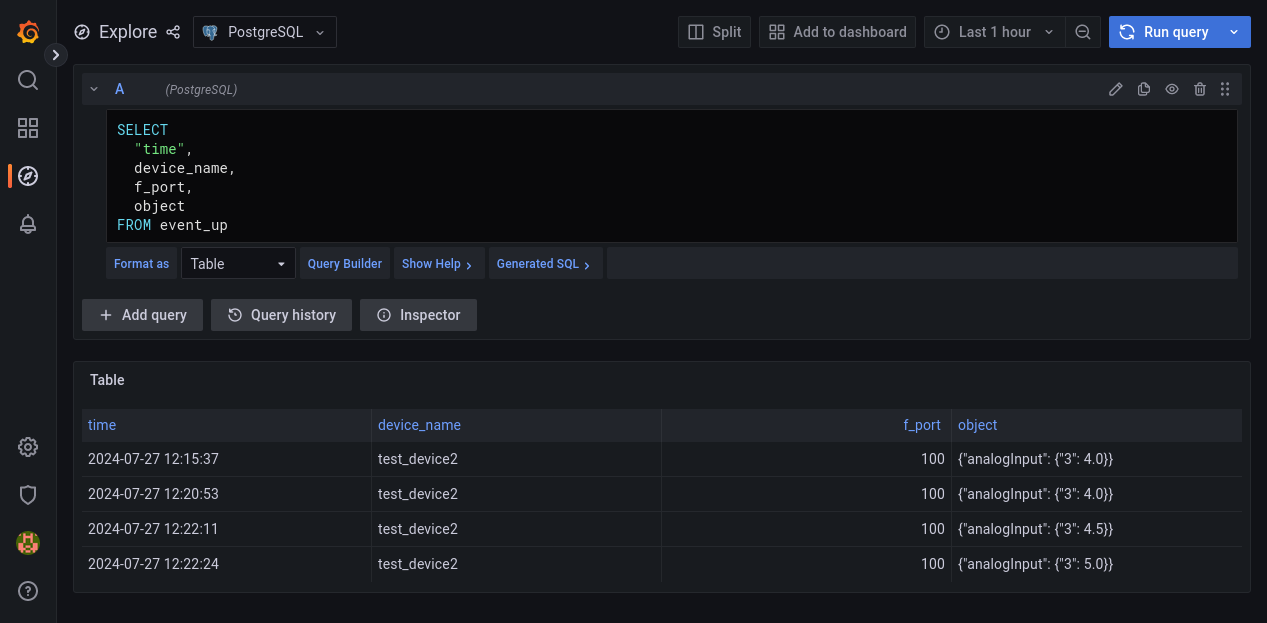Expand Generated SQL
1267x623 pixels.
pyautogui.click(x=545, y=264)
